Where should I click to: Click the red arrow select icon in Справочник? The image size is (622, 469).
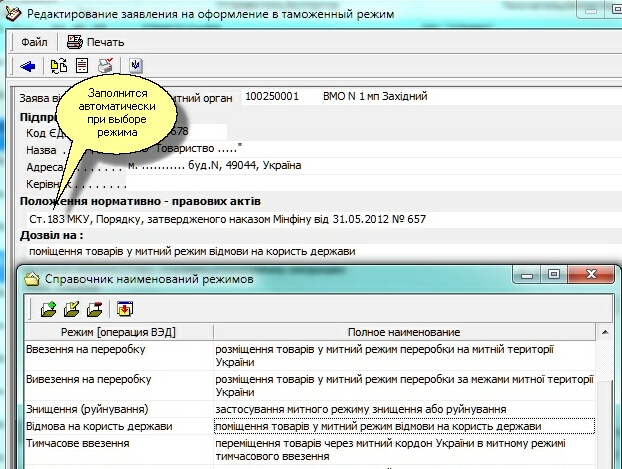[x=125, y=309]
